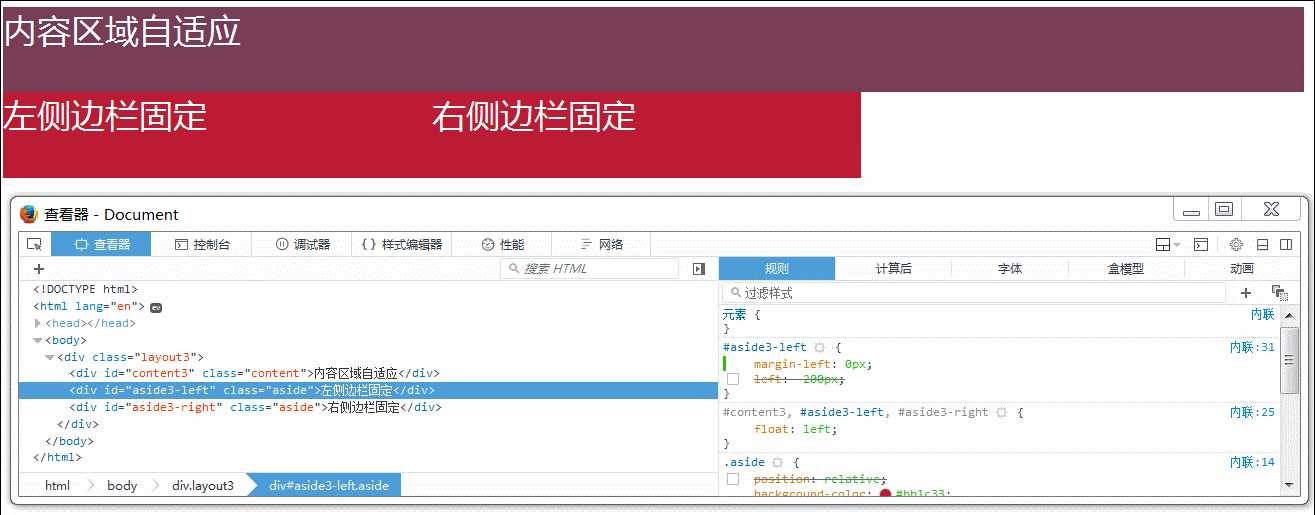Screen dimensions: 1315x515
Task: Click the body breadcrumb
Action: [x=122, y=485]
